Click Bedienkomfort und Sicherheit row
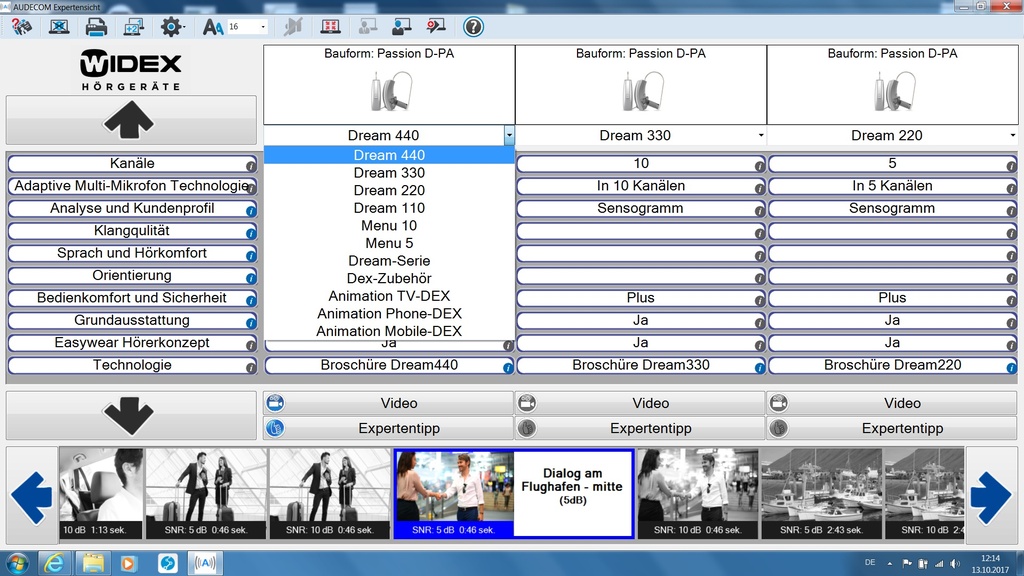1024x576 pixels. tap(132, 298)
